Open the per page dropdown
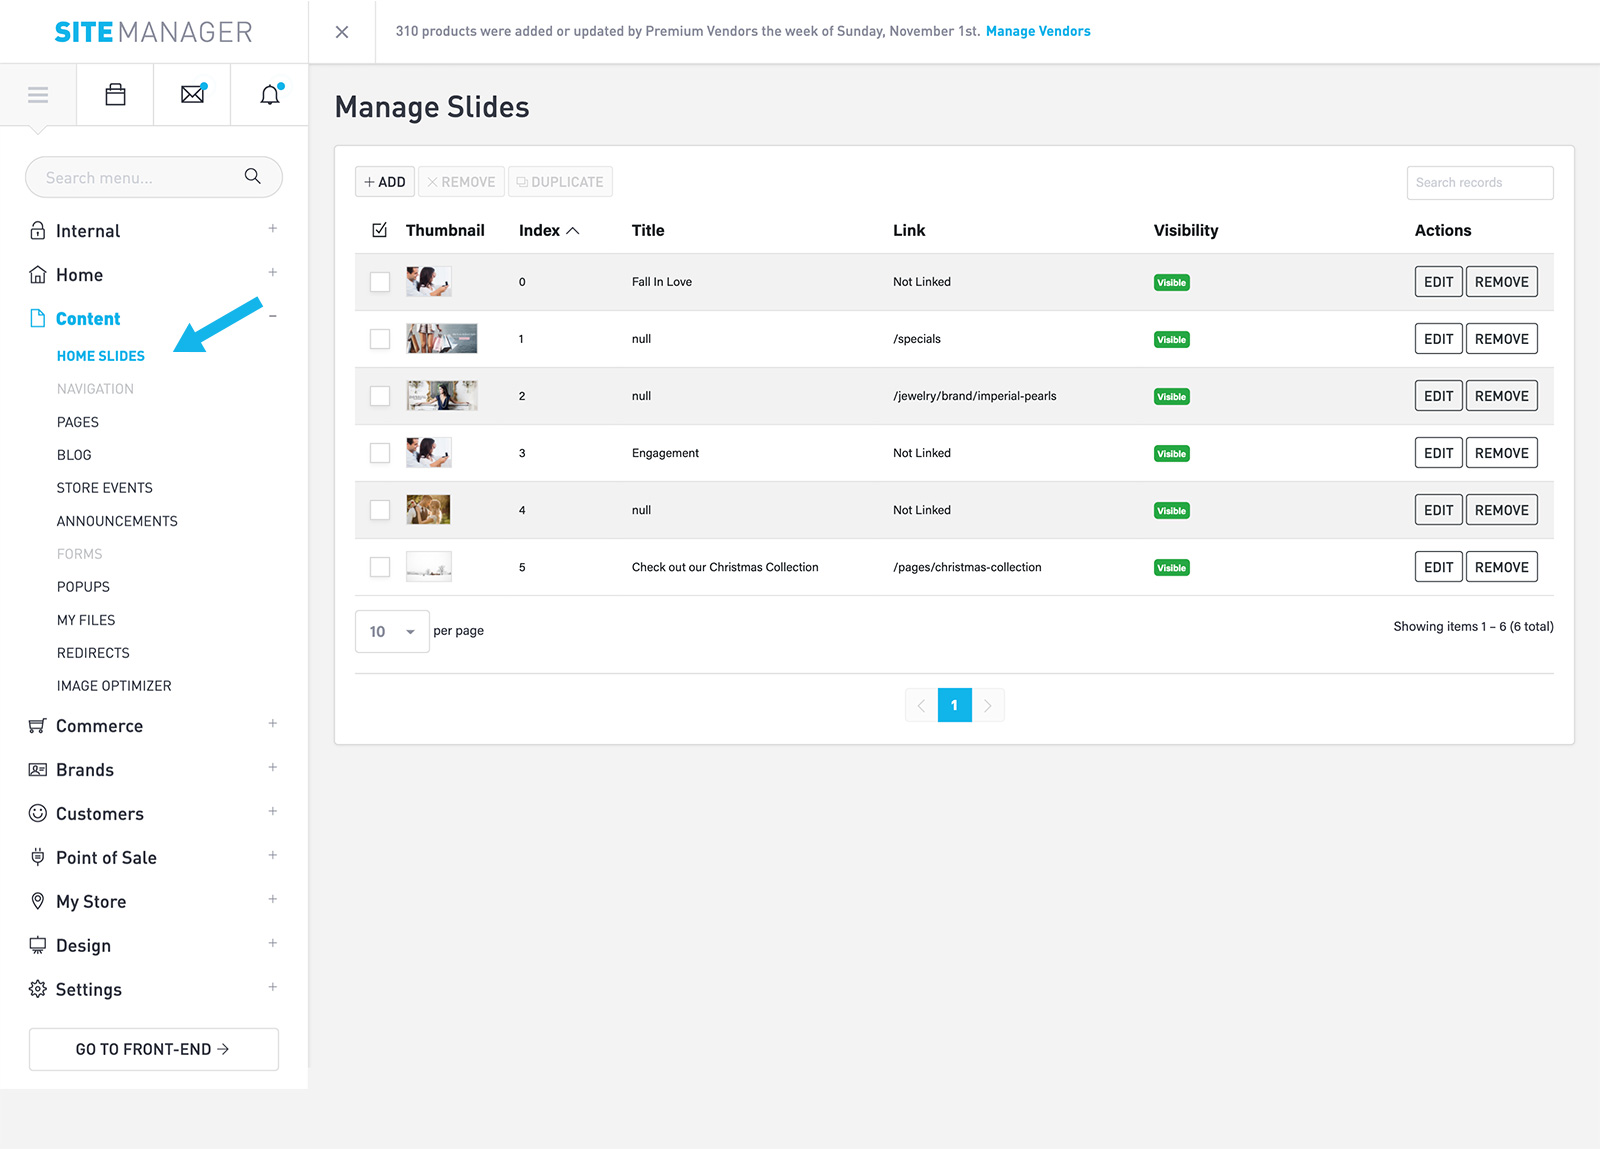The height and width of the screenshot is (1150, 1600). [x=392, y=632]
